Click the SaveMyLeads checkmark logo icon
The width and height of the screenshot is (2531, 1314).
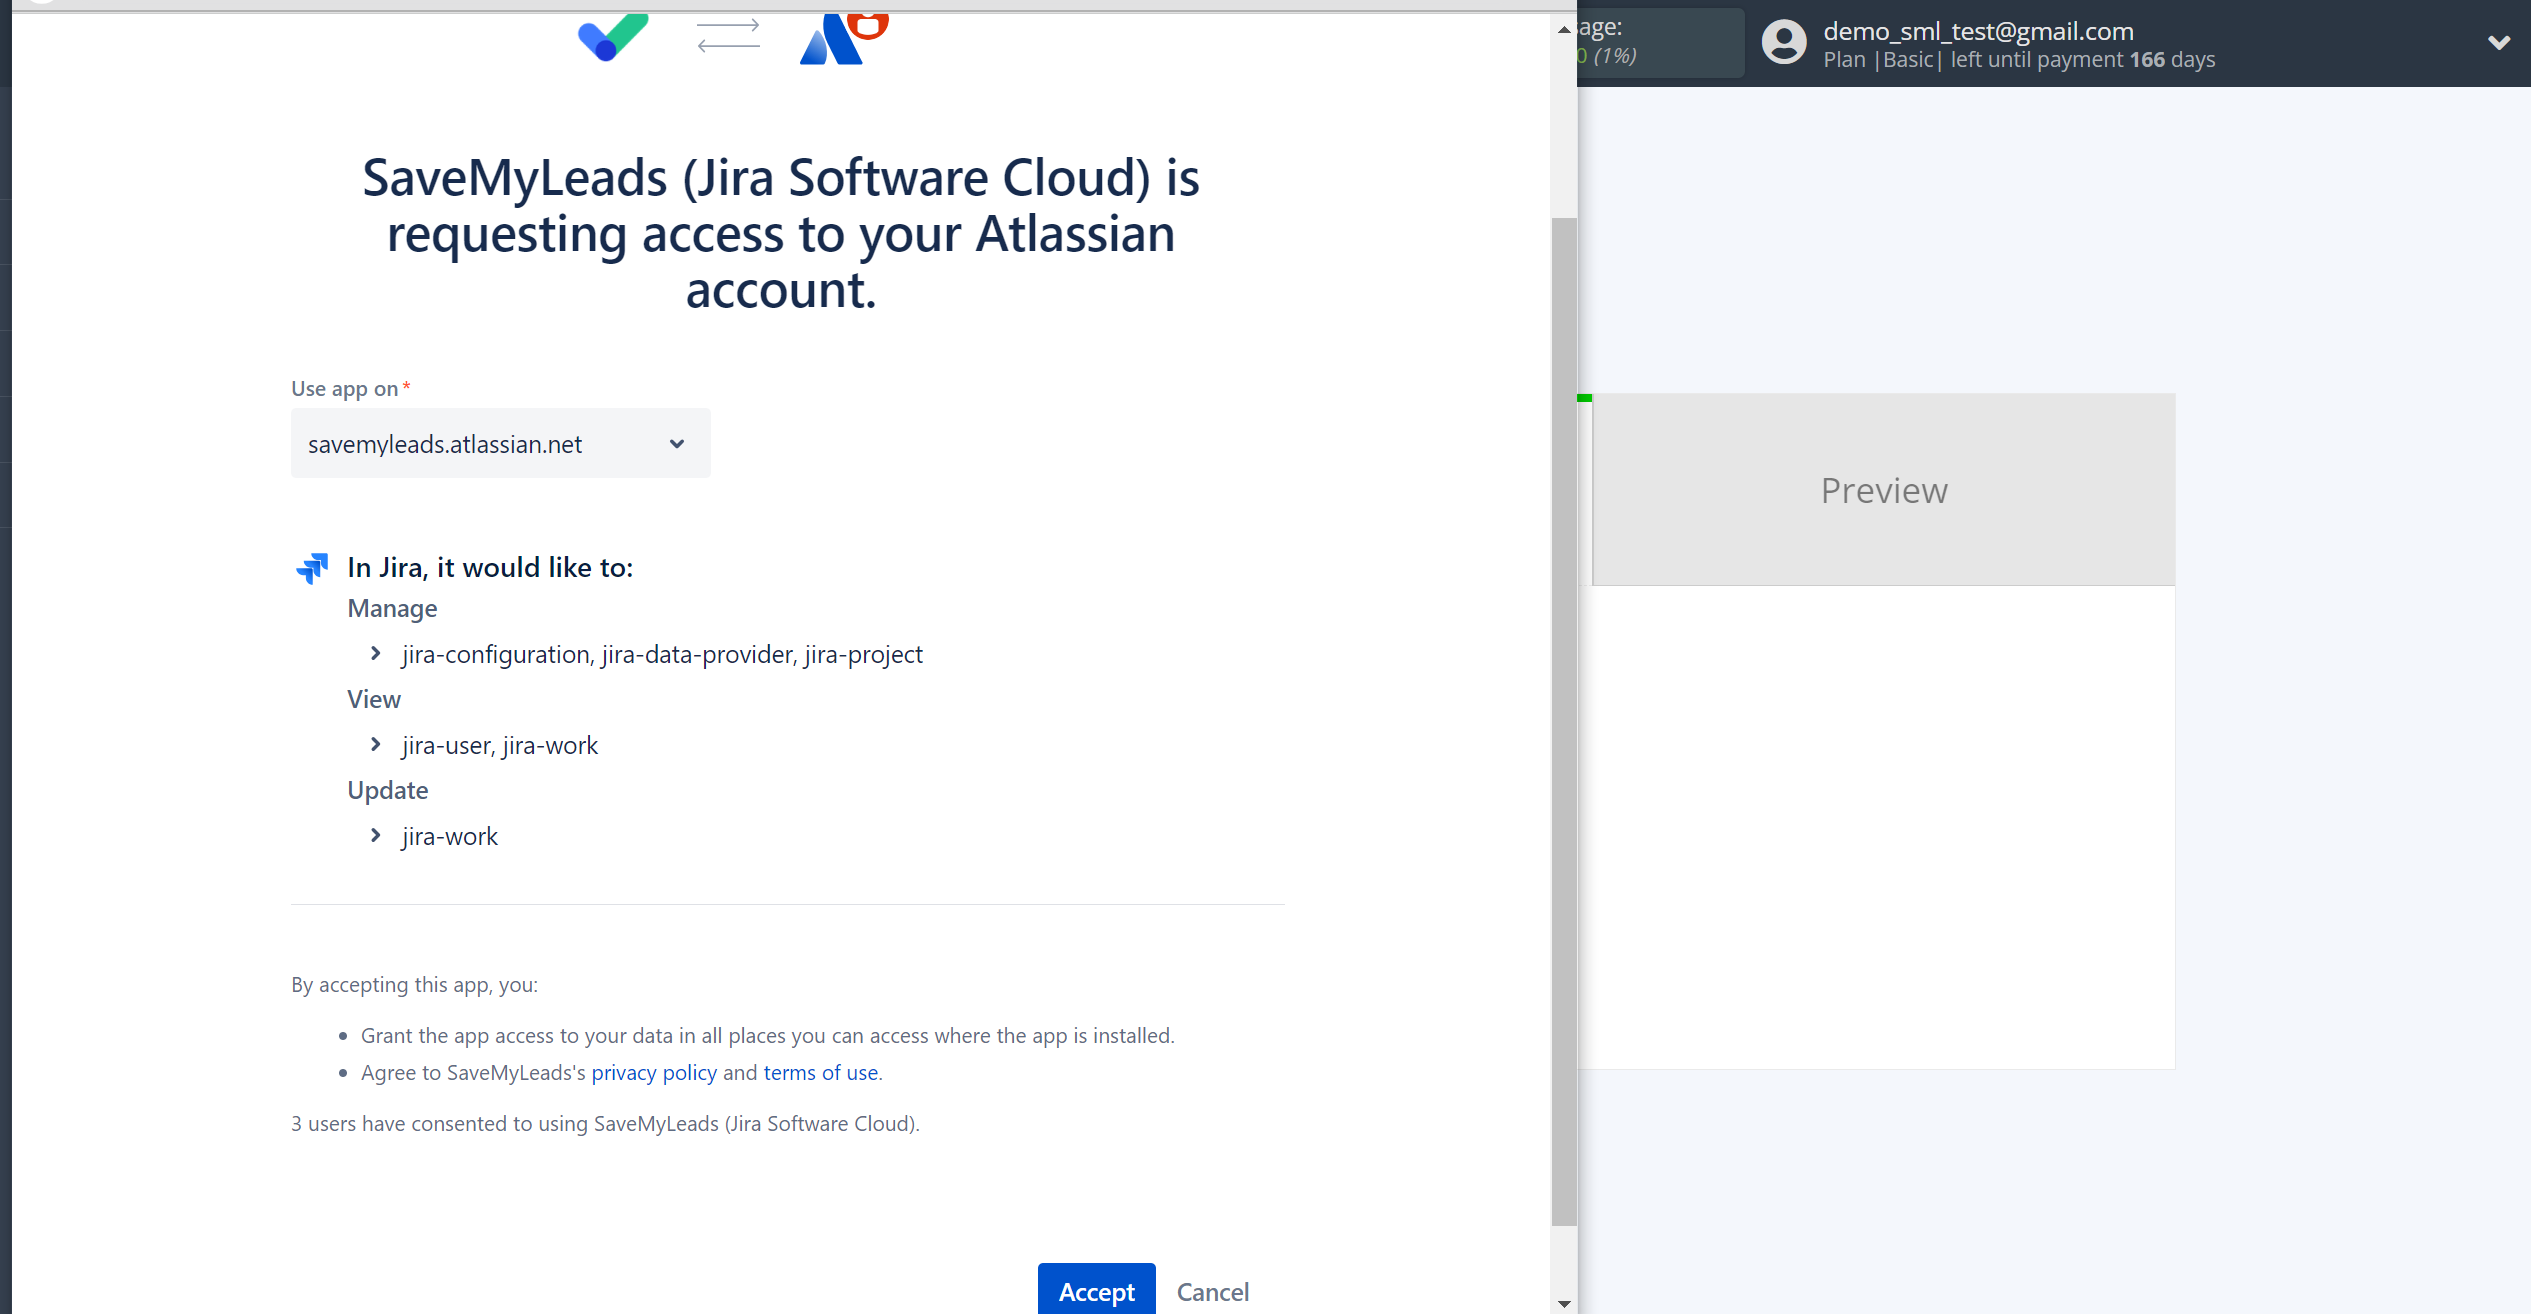612,38
